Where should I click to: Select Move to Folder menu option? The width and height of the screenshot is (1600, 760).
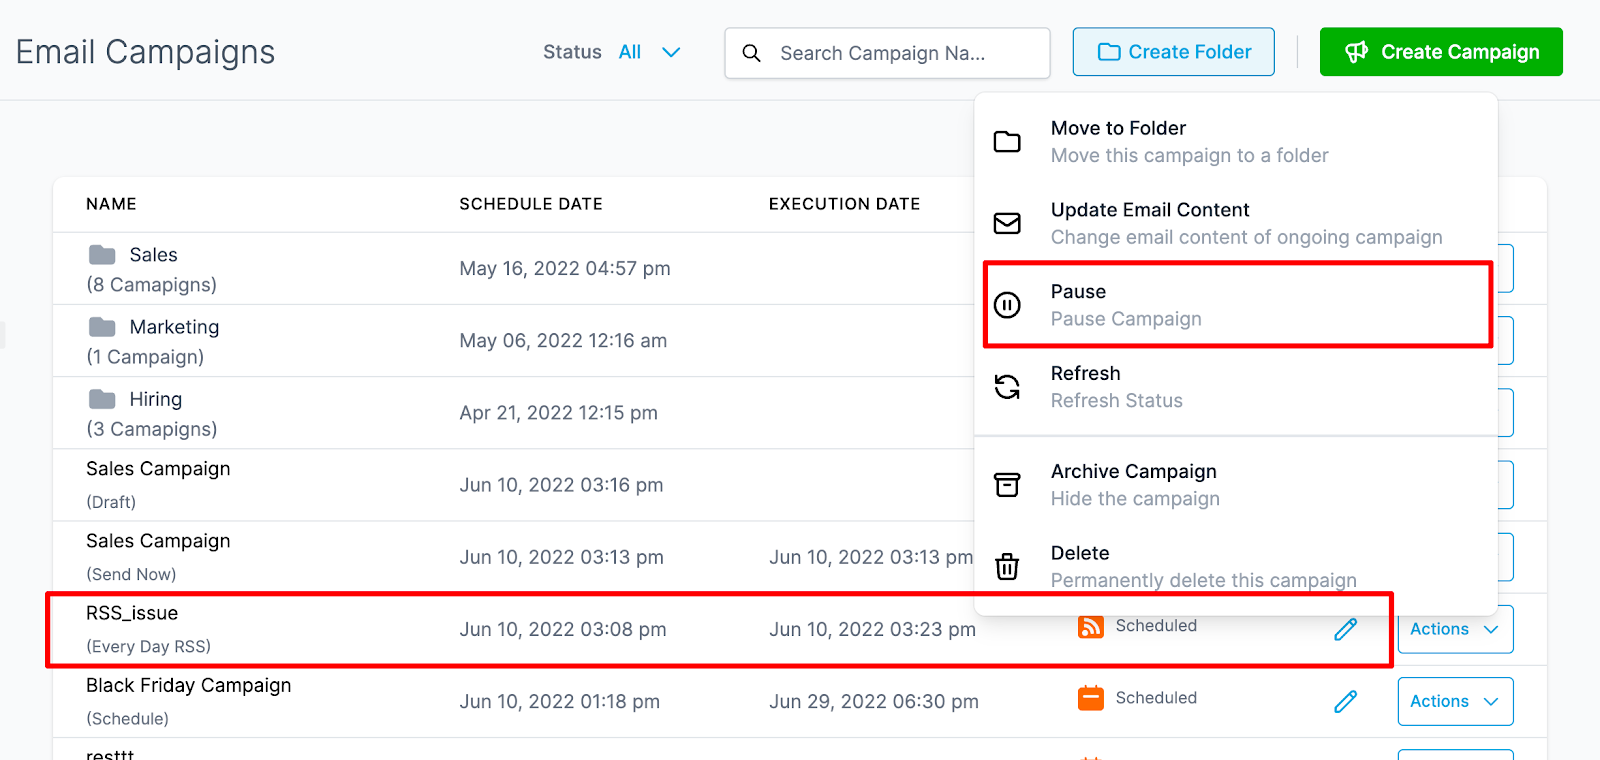click(1236, 142)
